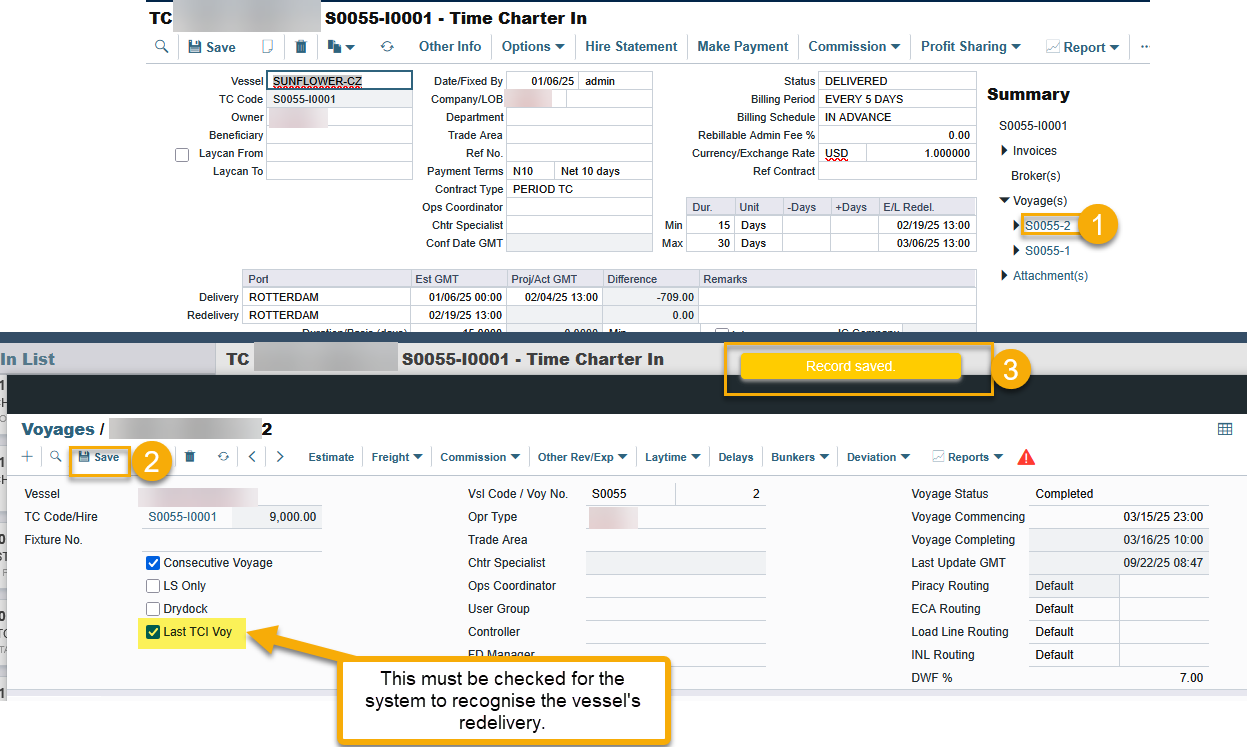1247x747 pixels.
Task: Open the Profit Sharing dropdown
Action: click(x=970, y=47)
